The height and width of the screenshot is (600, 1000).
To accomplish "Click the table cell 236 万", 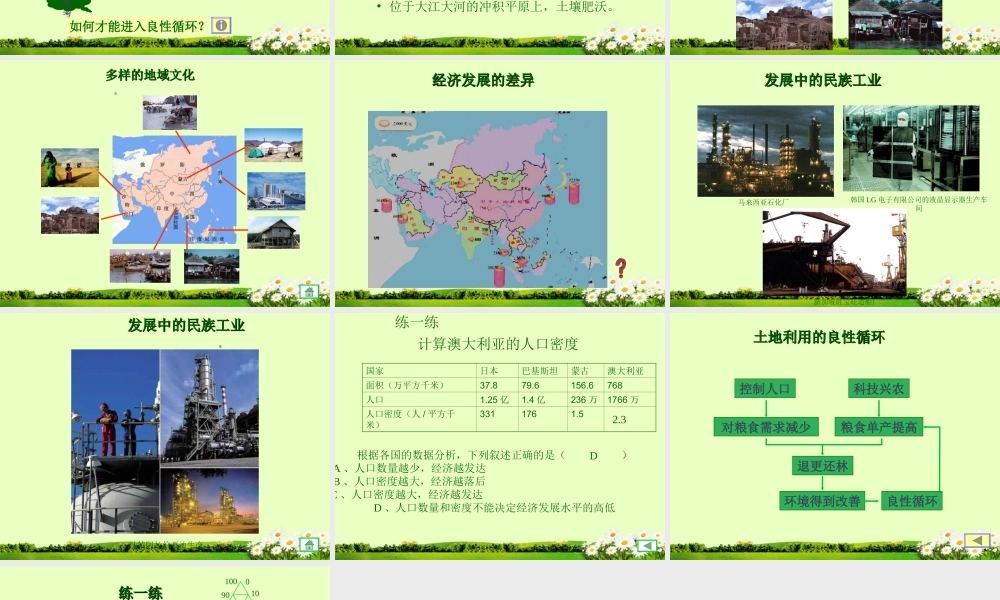I will coord(584,400).
